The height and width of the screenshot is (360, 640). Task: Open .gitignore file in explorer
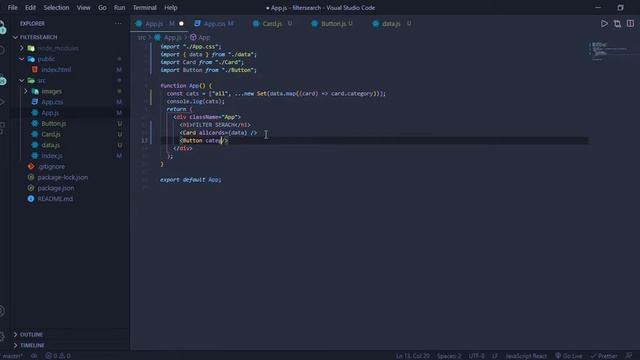[51, 167]
